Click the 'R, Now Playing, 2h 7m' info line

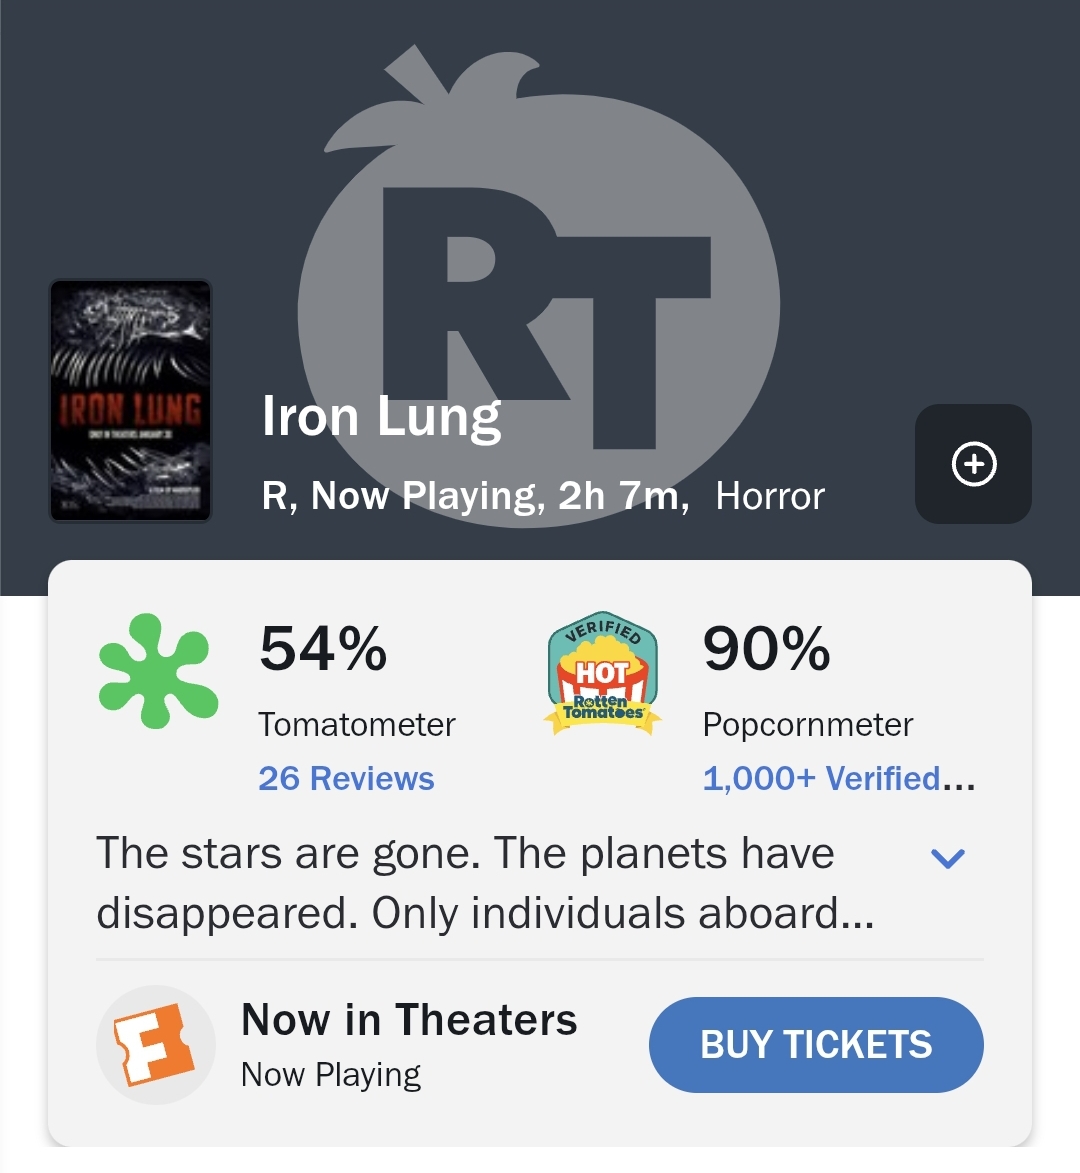(x=475, y=496)
